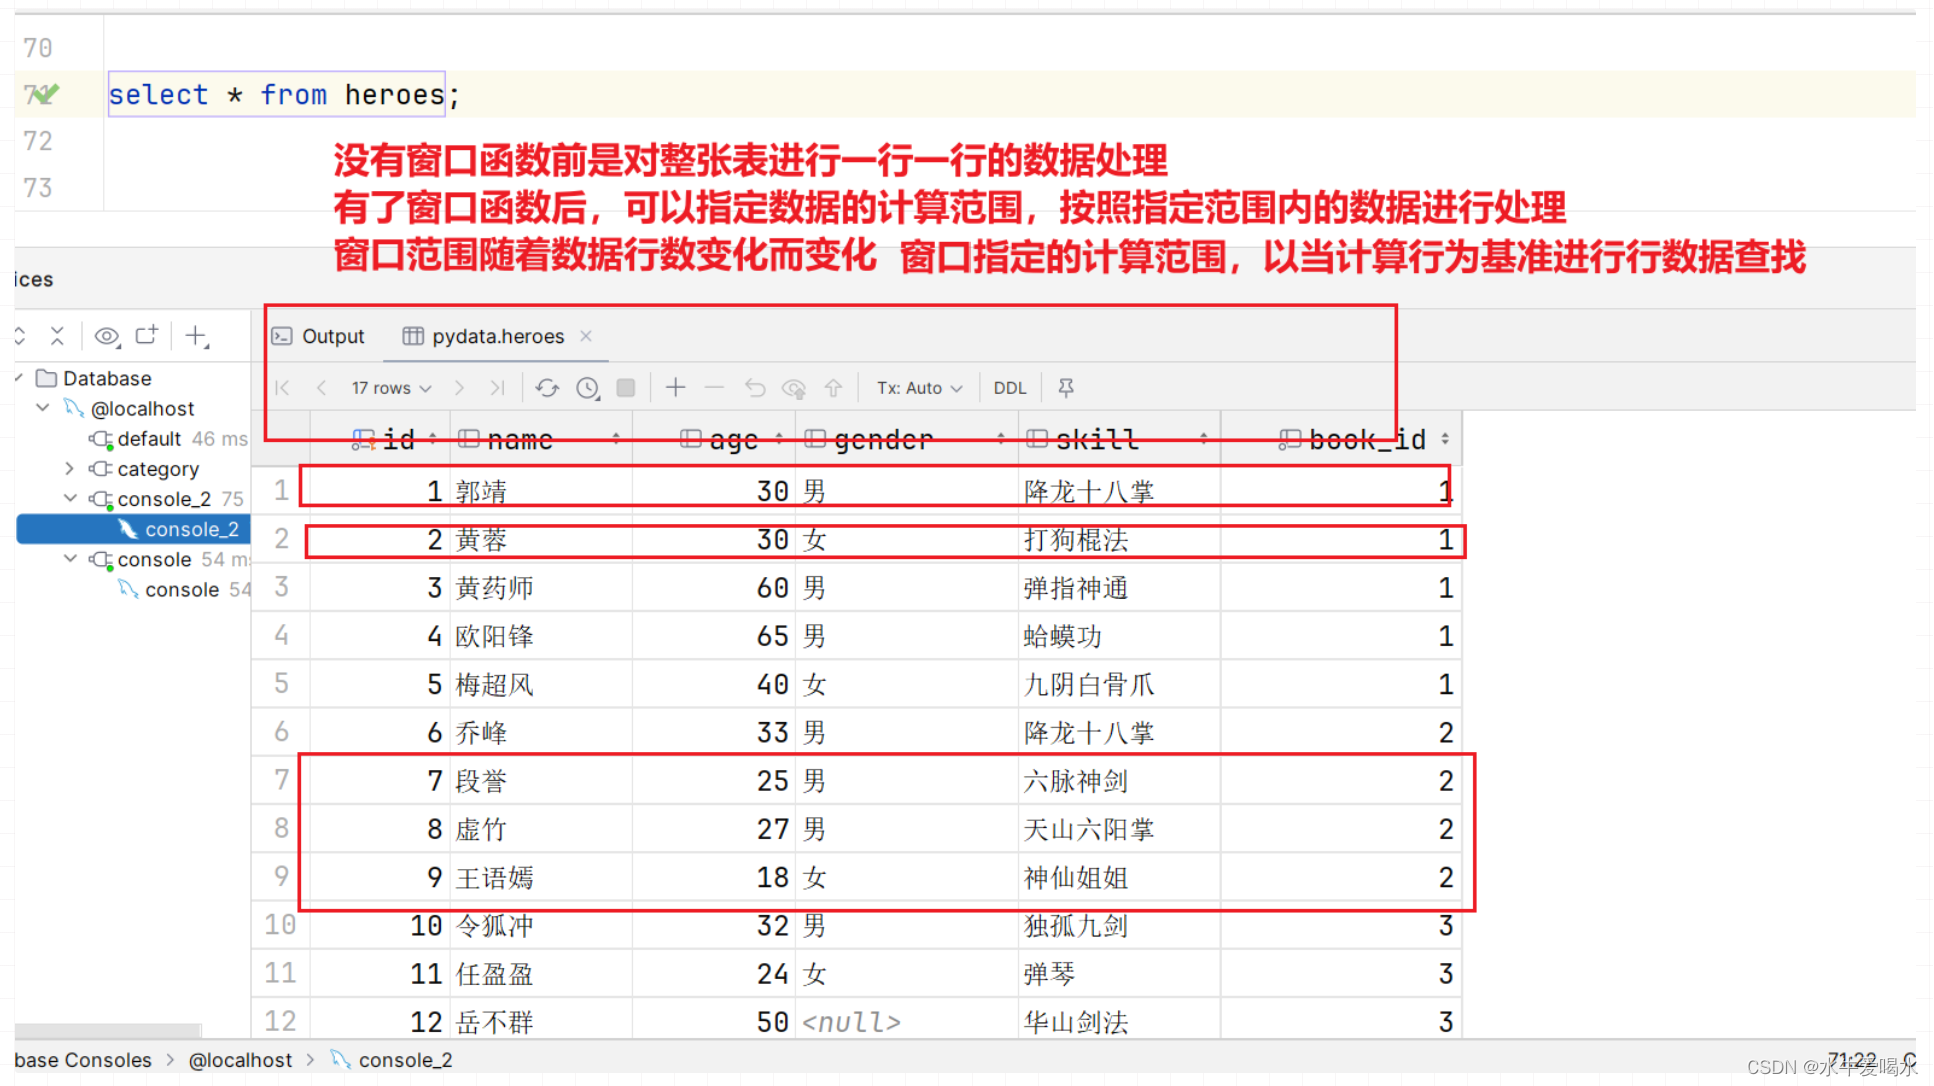
Task: Reload the table data with the refresh icon
Action: (546, 388)
